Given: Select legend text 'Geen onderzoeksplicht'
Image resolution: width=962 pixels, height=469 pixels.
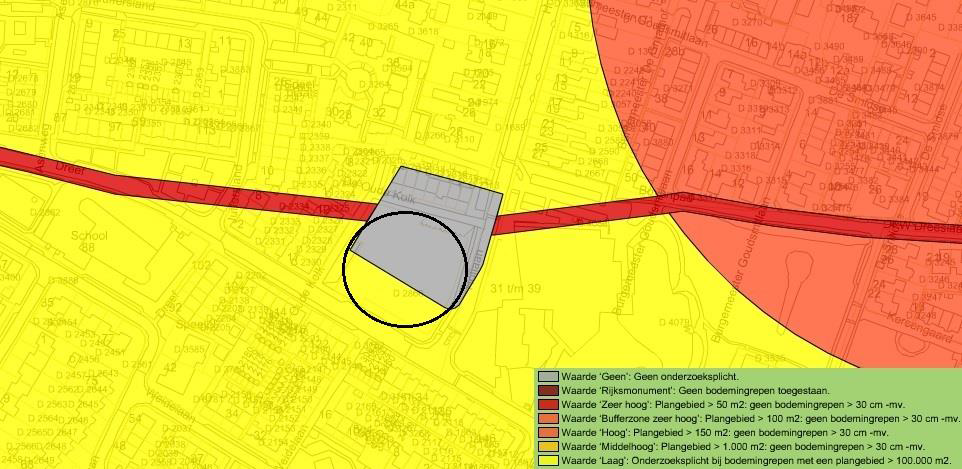Looking at the screenshot, I should [x=686, y=377].
